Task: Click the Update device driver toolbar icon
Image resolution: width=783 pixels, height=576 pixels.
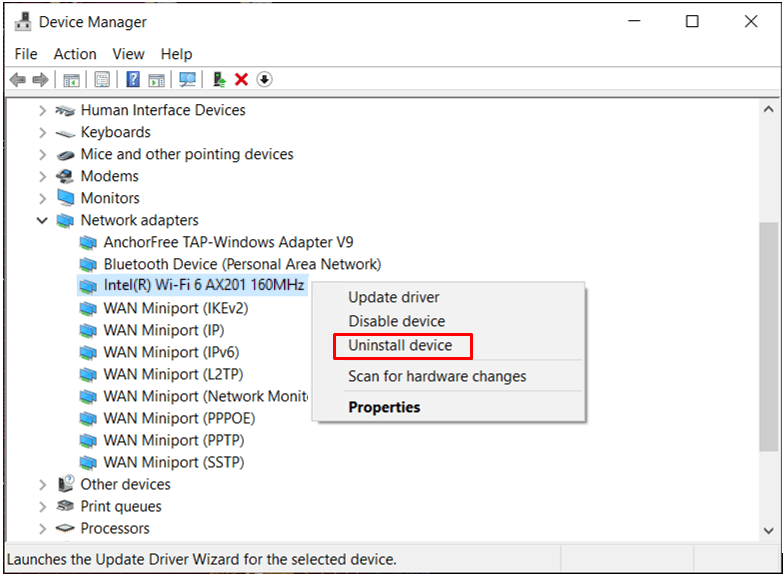Action: [219, 79]
